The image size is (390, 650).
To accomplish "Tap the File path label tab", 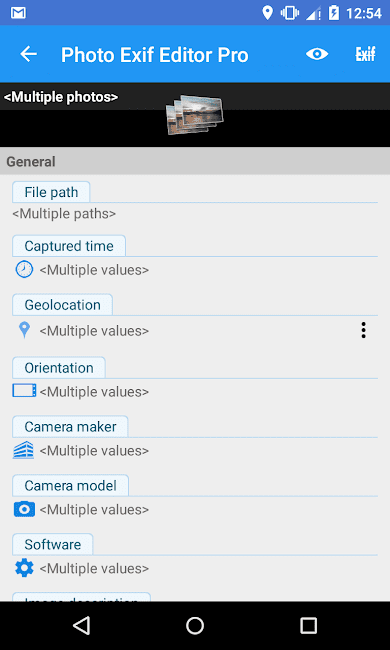I will tap(51, 192).
